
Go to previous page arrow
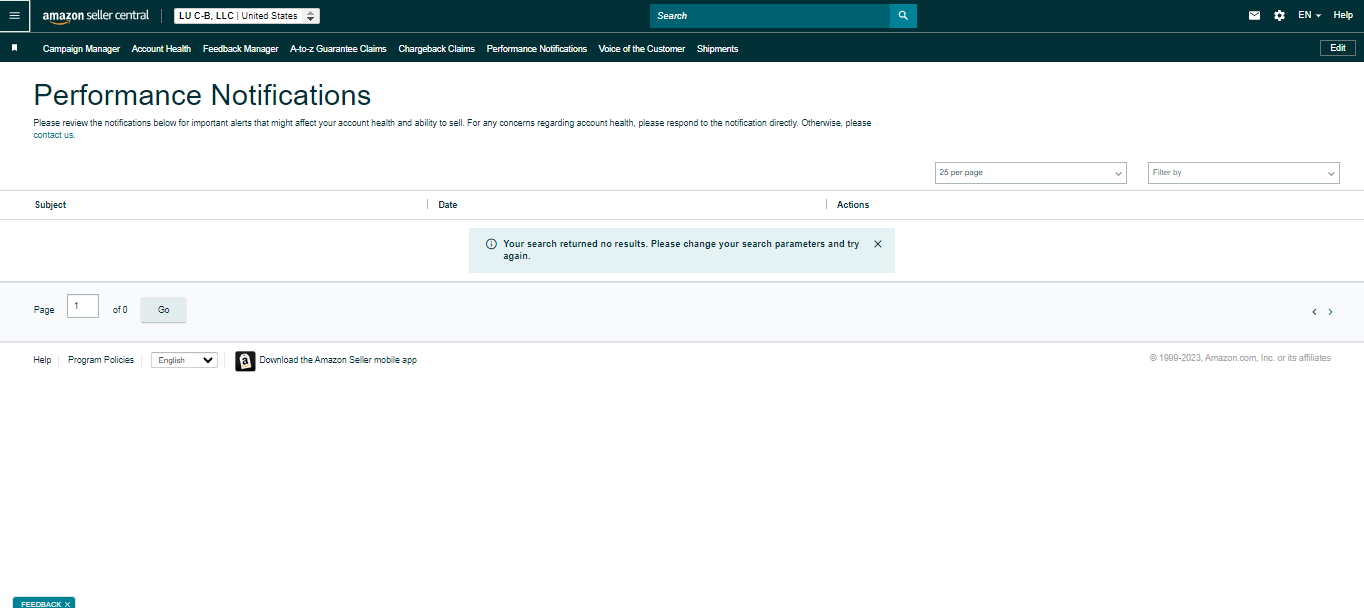(1314, 312)
